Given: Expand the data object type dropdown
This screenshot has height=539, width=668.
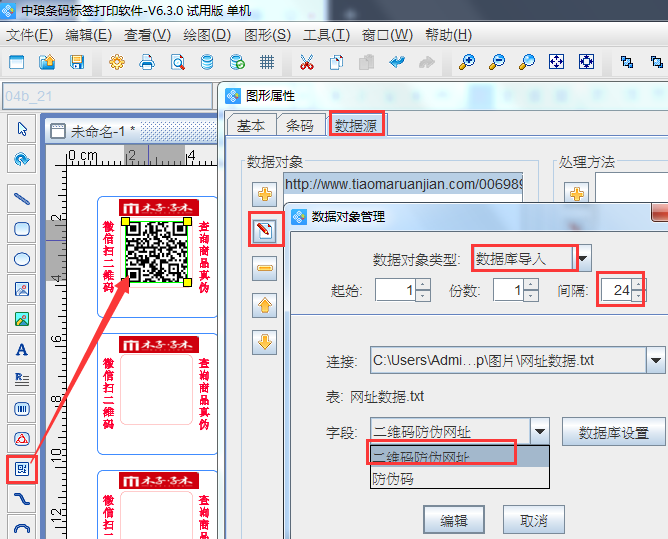Looking at the screenshot, I should click(584, 258).
